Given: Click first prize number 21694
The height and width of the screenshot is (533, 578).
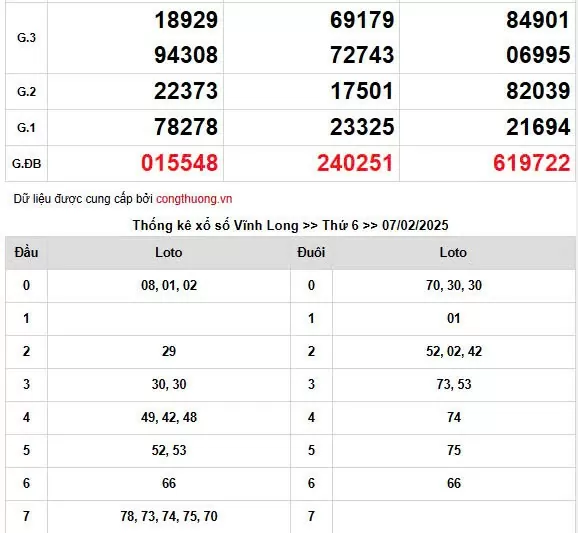Looking at the screenshot, I should tap(538, 127).
